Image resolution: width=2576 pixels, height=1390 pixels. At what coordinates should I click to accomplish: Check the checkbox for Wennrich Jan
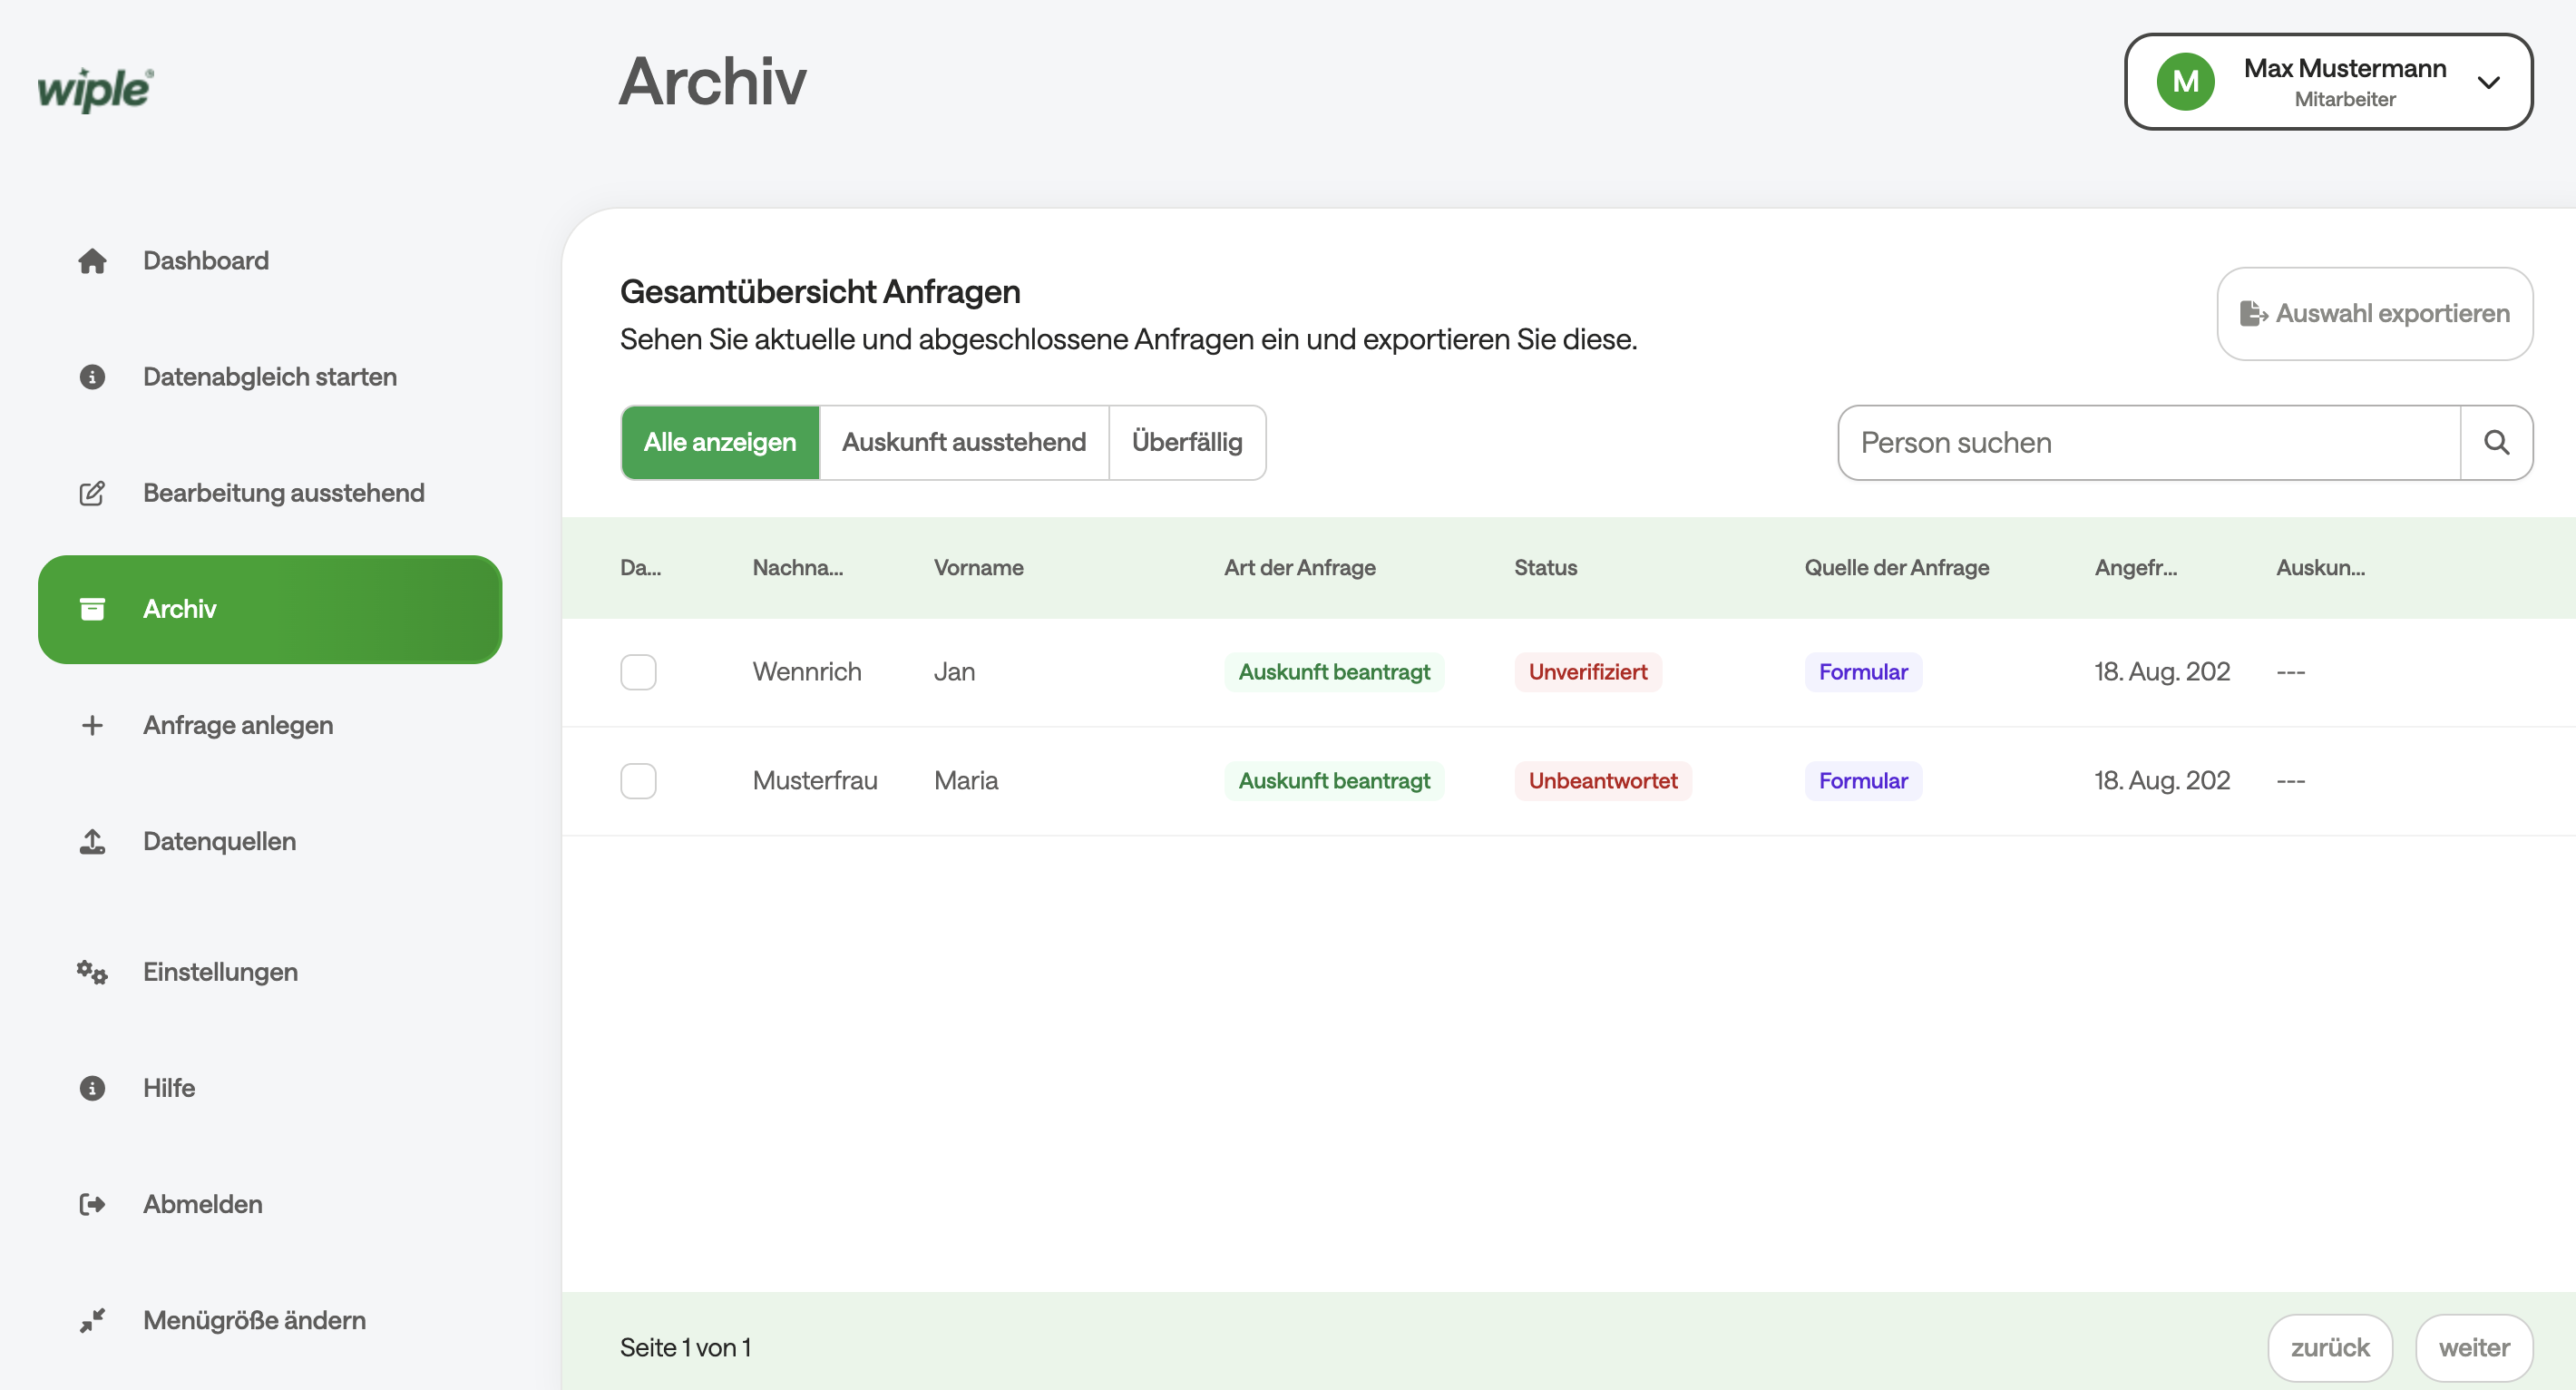click(x=638, y=672)
